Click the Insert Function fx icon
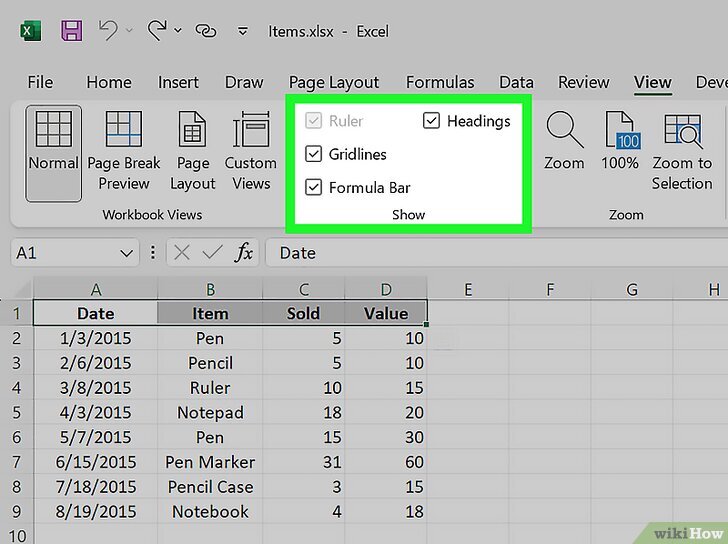 point(244,253)
